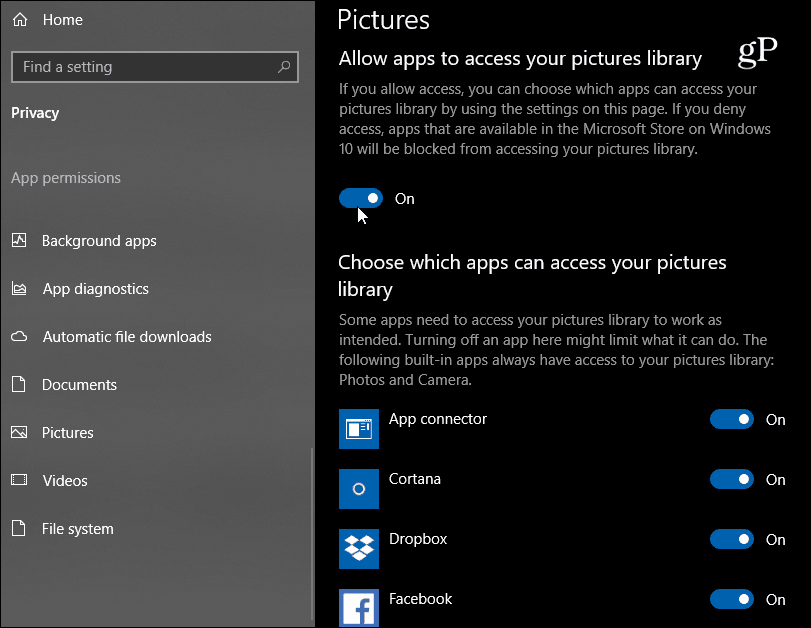This screenshot has width=811, height=628.
Task: Click the File system icon
Action: [x=19, y=528]
